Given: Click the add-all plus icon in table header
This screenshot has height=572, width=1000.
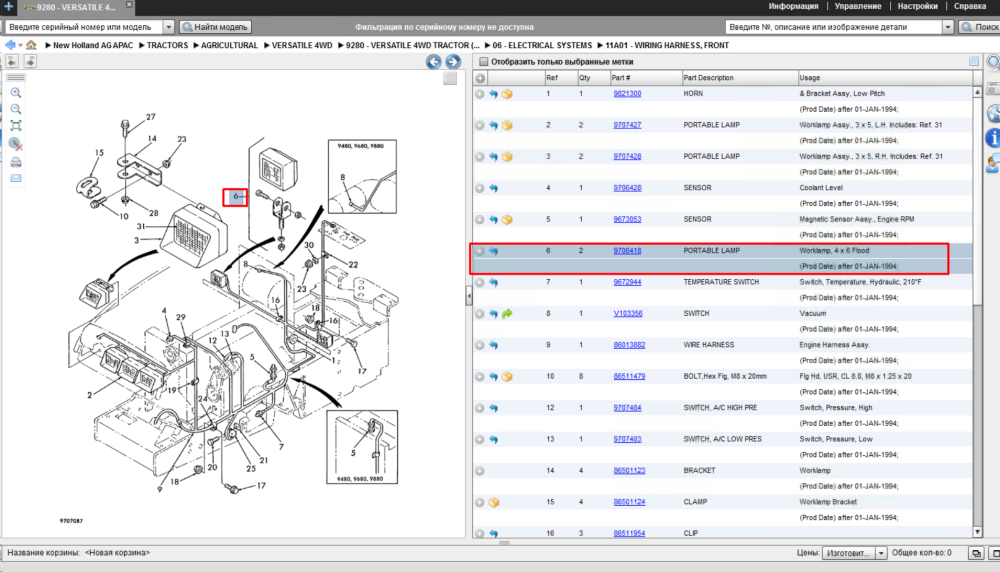Looking at the screenshot, I should click(480, 78).
